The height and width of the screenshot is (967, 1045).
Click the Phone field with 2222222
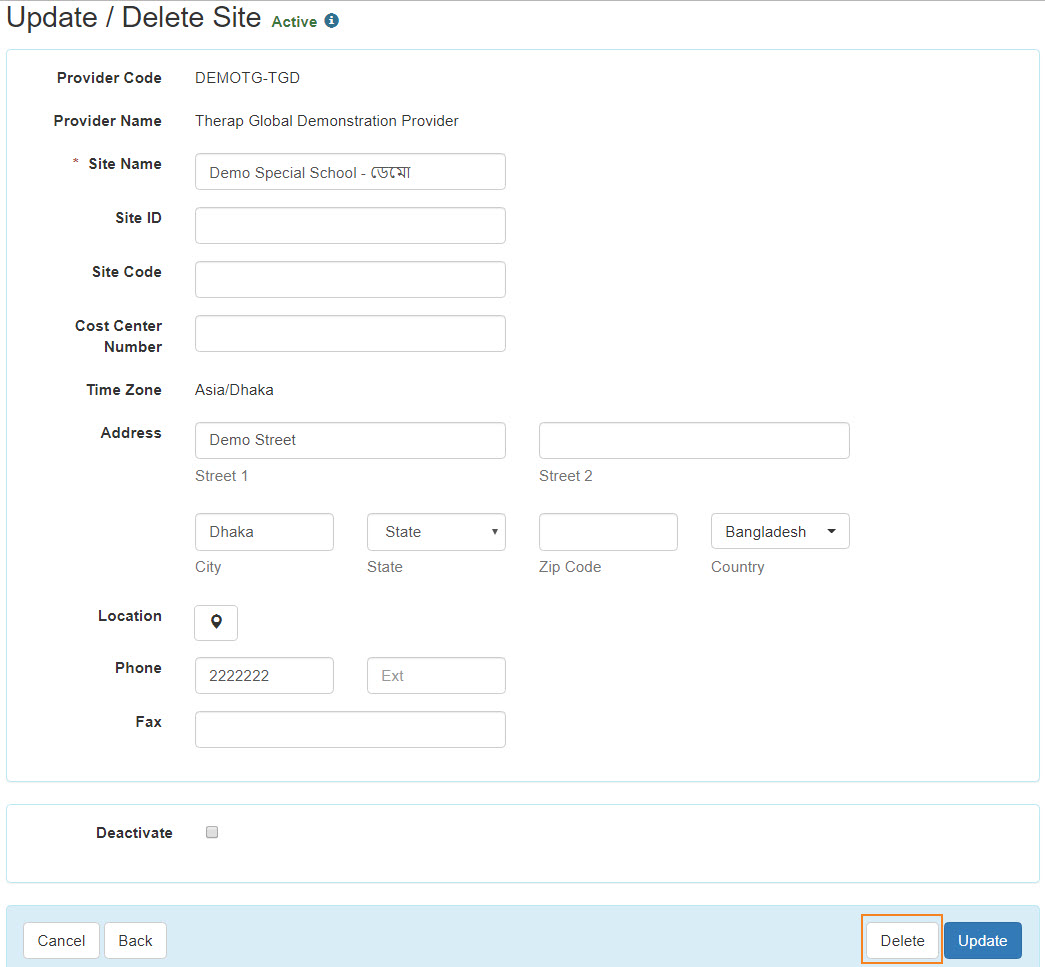tap(264, 675)
